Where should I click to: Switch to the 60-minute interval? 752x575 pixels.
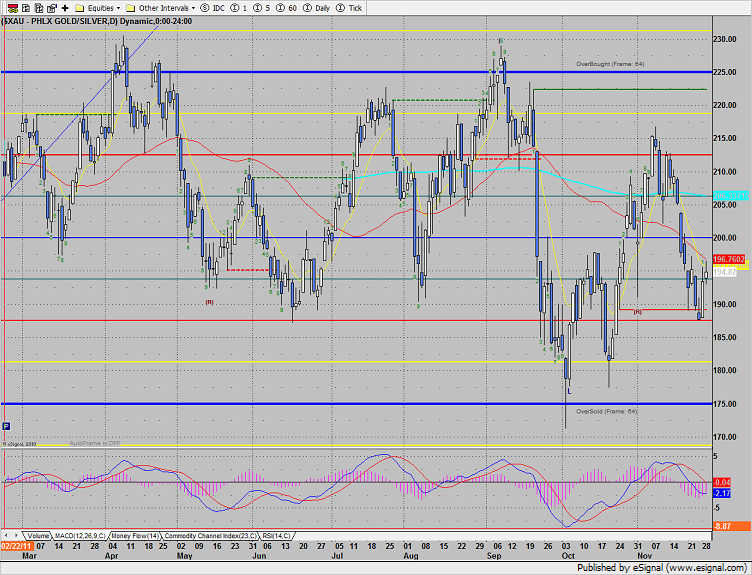(x=285, y=7)
